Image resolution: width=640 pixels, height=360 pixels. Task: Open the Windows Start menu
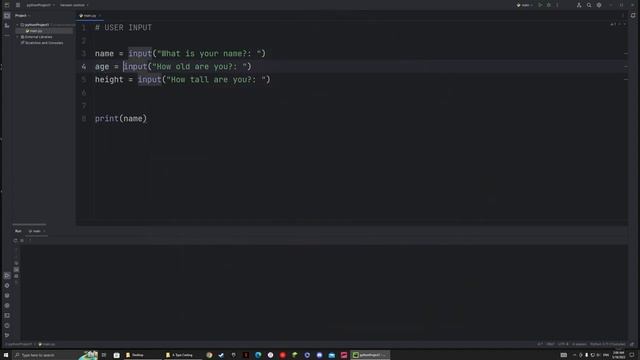click(6, 355)
